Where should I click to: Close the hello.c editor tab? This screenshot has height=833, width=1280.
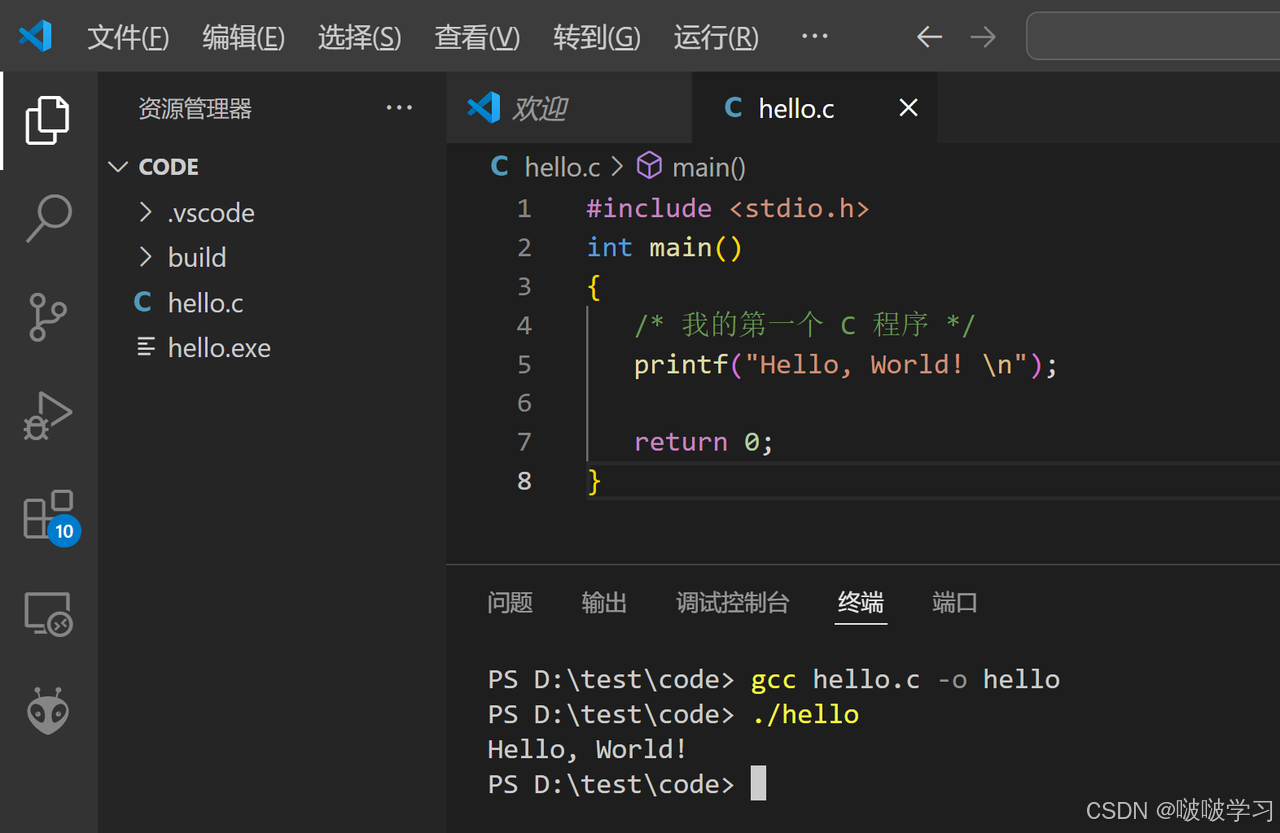(x=908, y=108)
